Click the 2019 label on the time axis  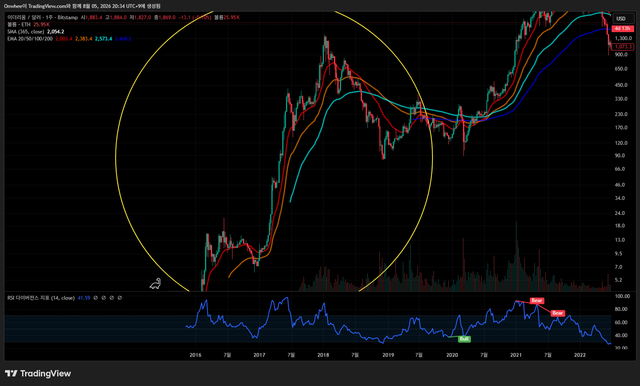click(x=388, y=355)
